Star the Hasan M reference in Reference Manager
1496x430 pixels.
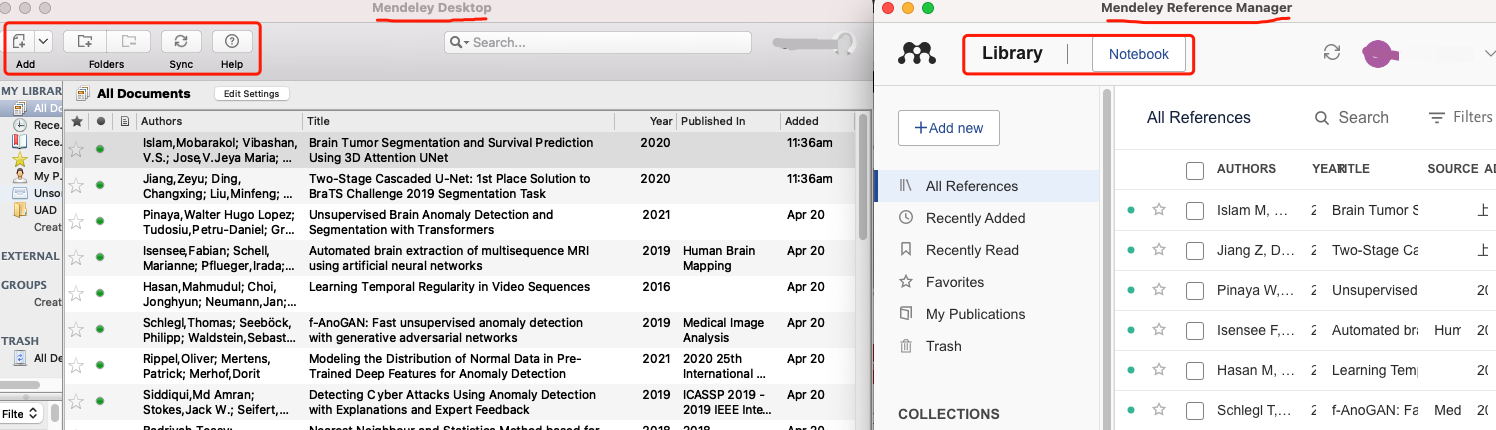[1159, 370]
